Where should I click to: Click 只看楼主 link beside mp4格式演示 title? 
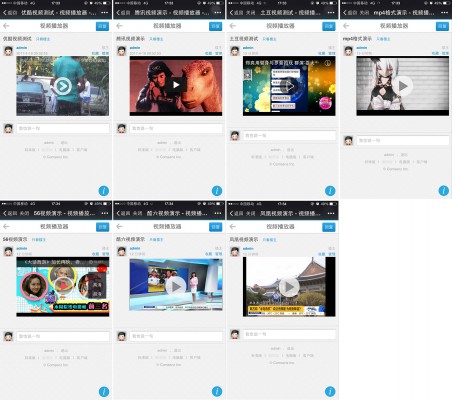pos(383,39)
